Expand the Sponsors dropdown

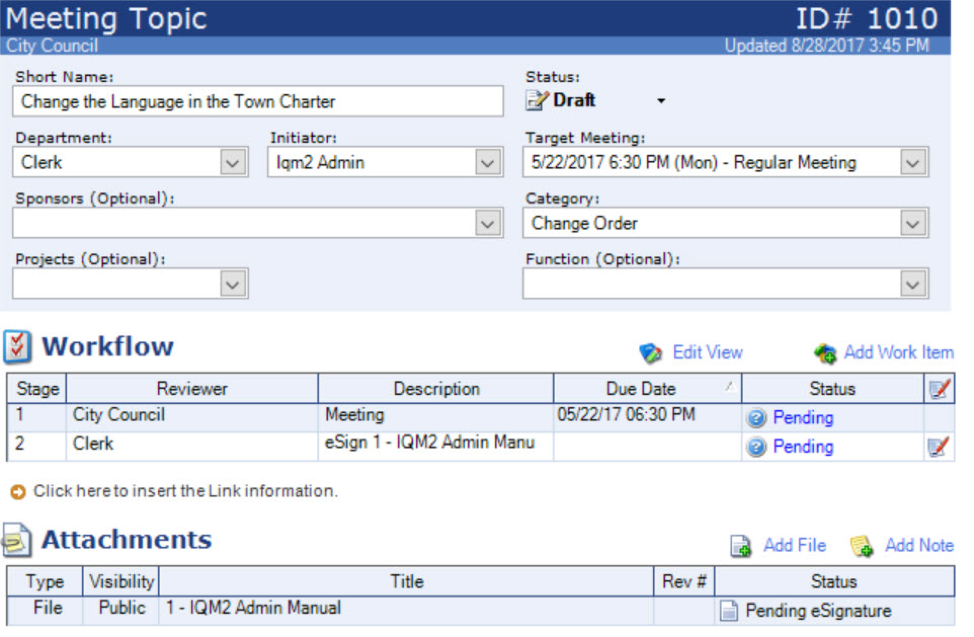tap(488, 223)
